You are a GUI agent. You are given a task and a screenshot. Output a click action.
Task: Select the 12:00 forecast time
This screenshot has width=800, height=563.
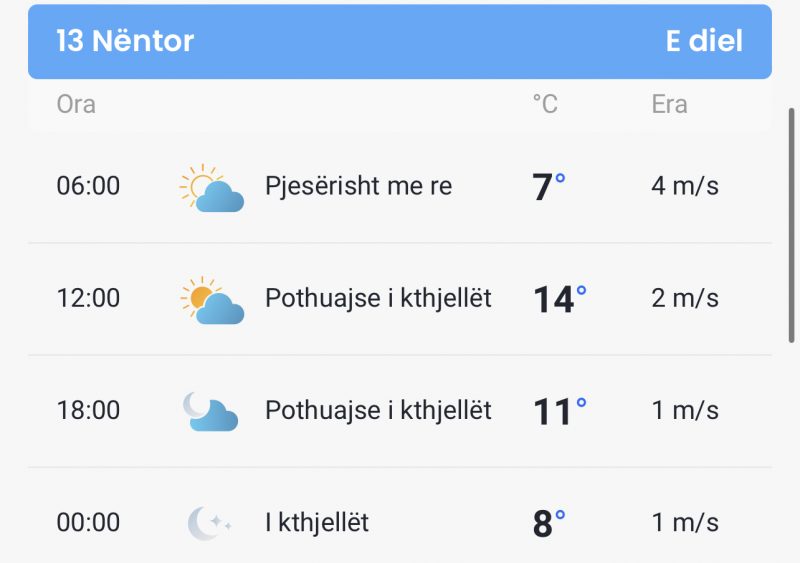88,298
